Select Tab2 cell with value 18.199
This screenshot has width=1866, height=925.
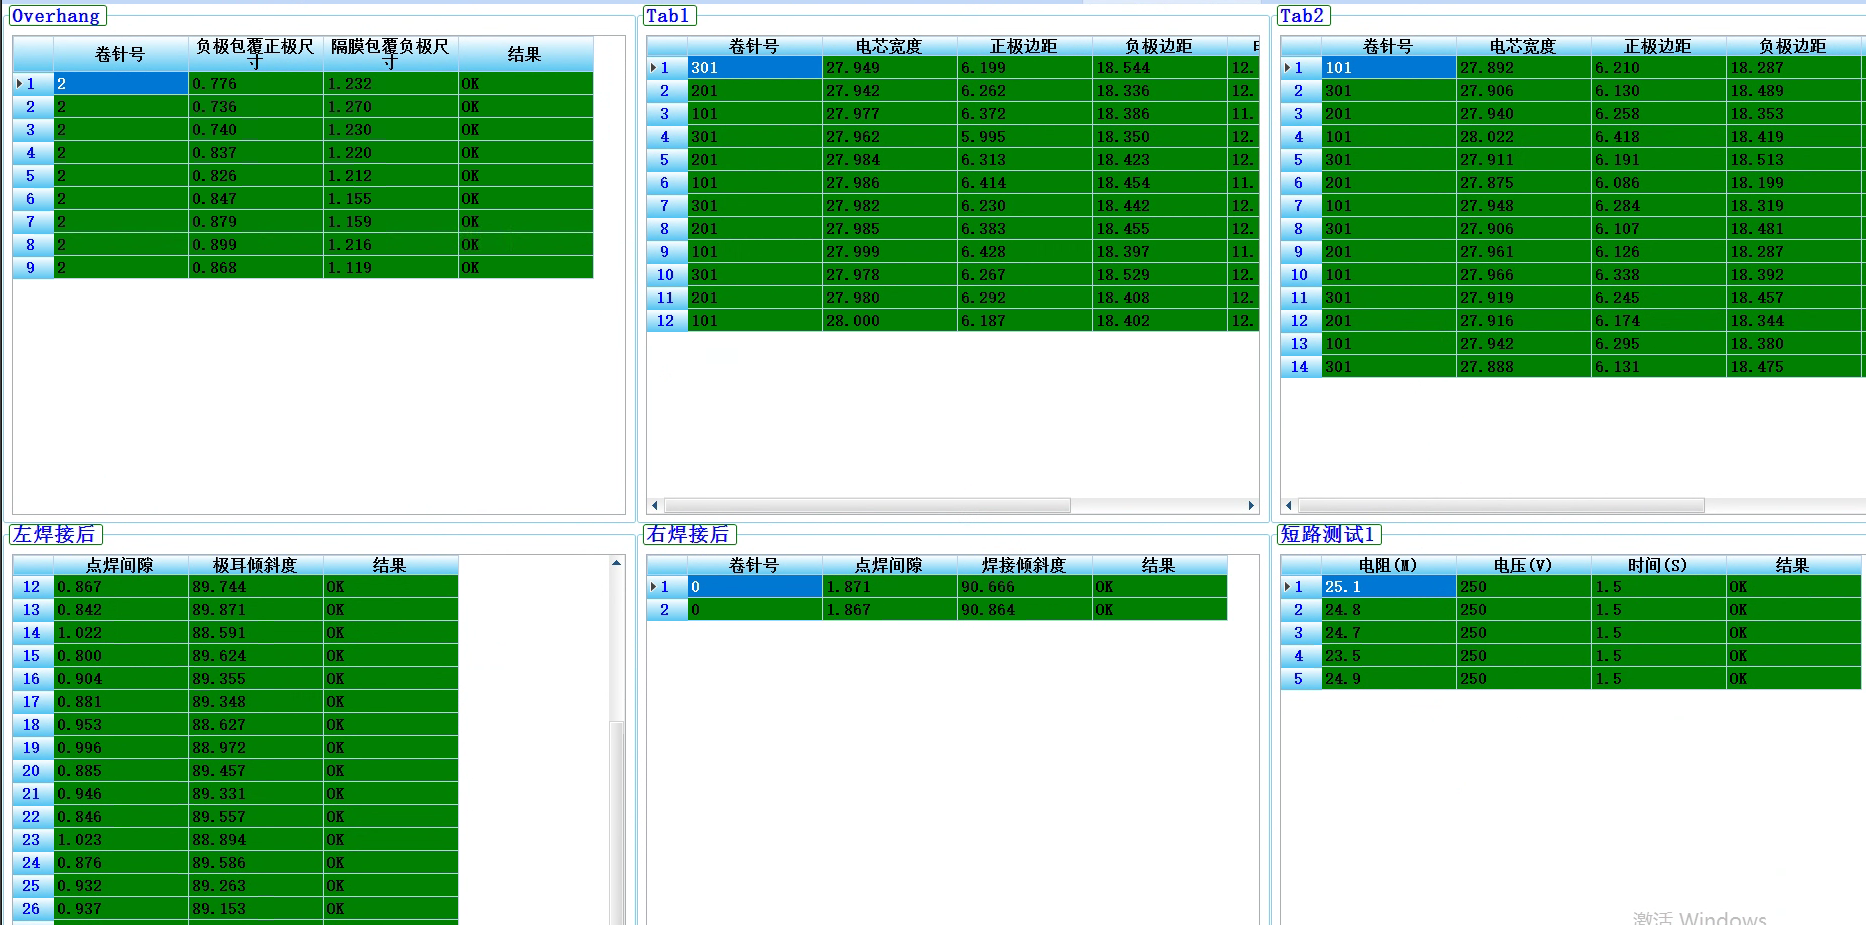click(x=1794, y=183)
